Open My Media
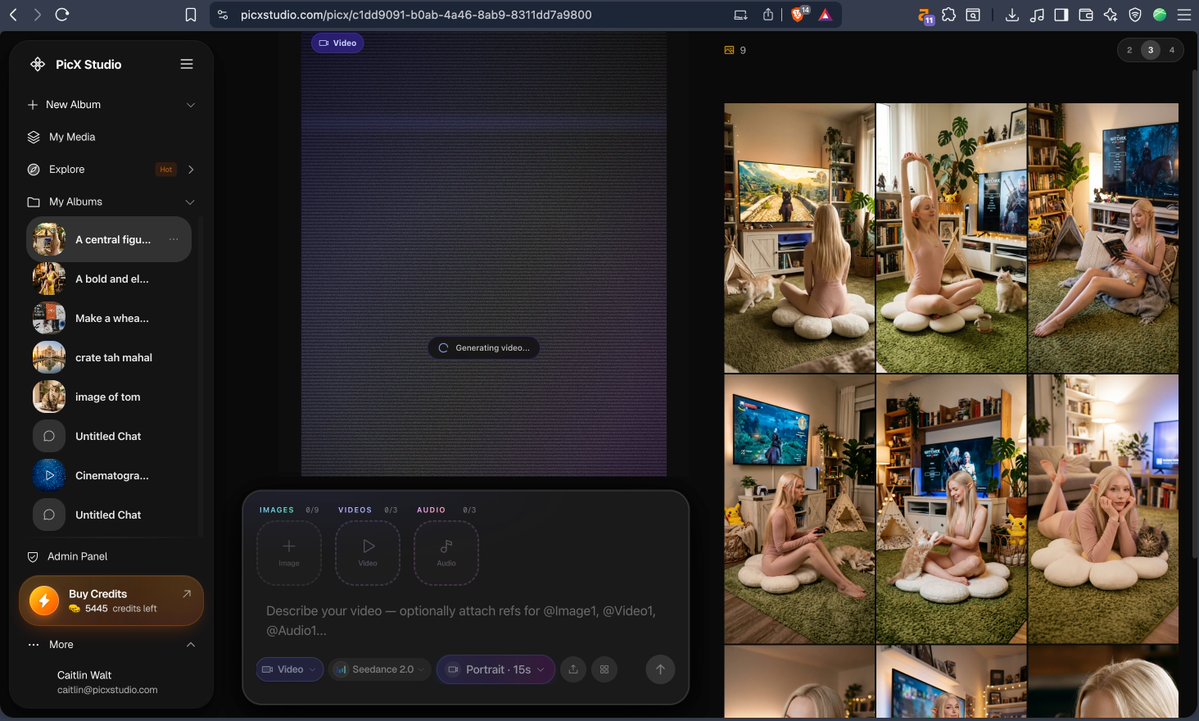 coord(72,137)
